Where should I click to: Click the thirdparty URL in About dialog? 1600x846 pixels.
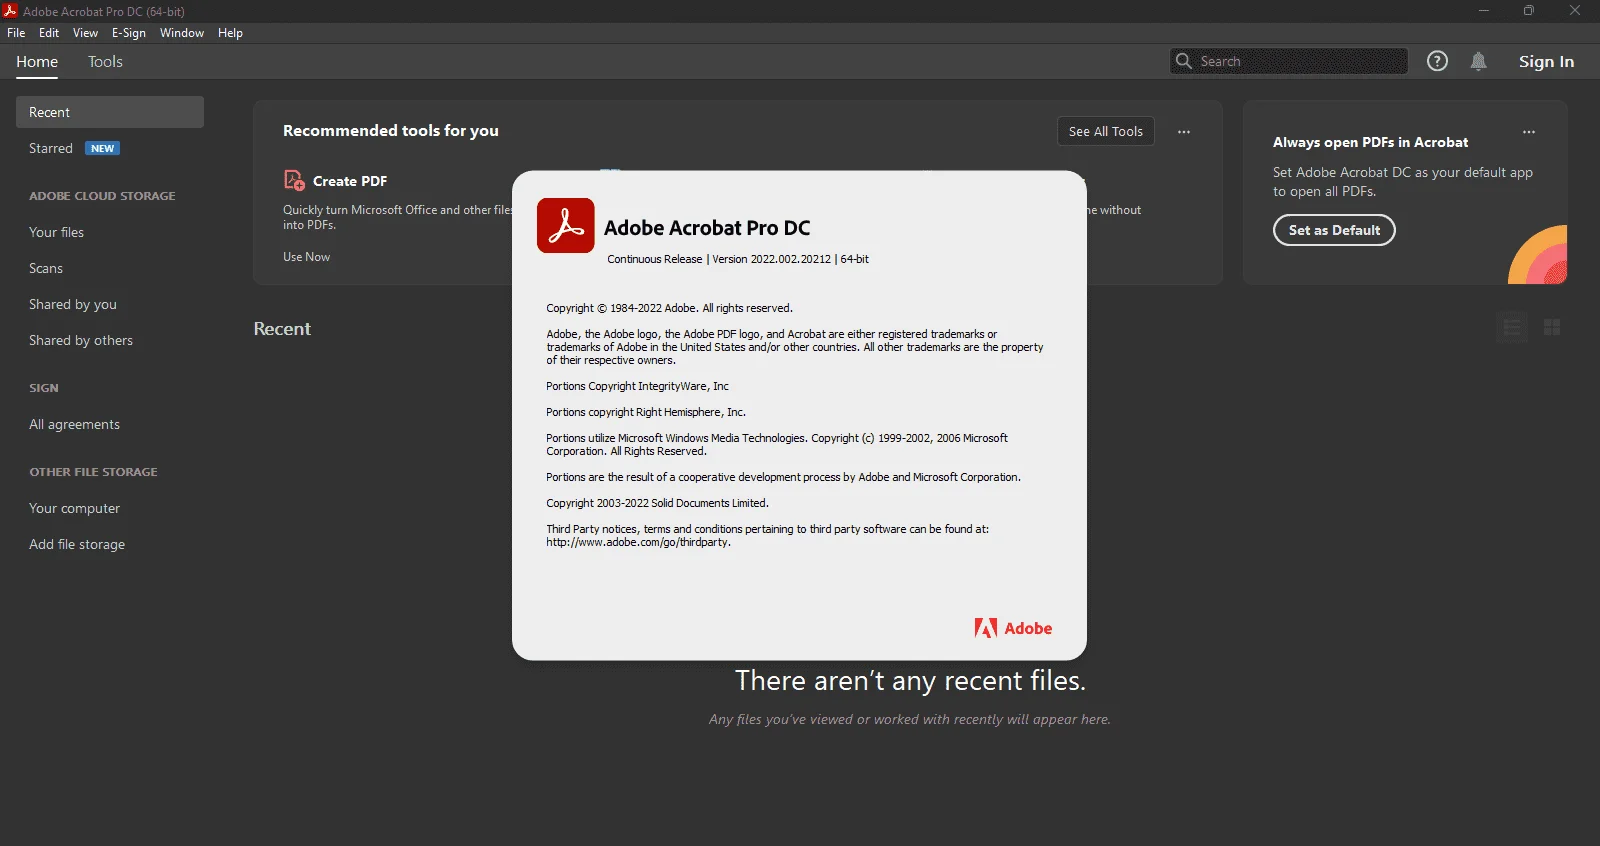pos(638,542)
